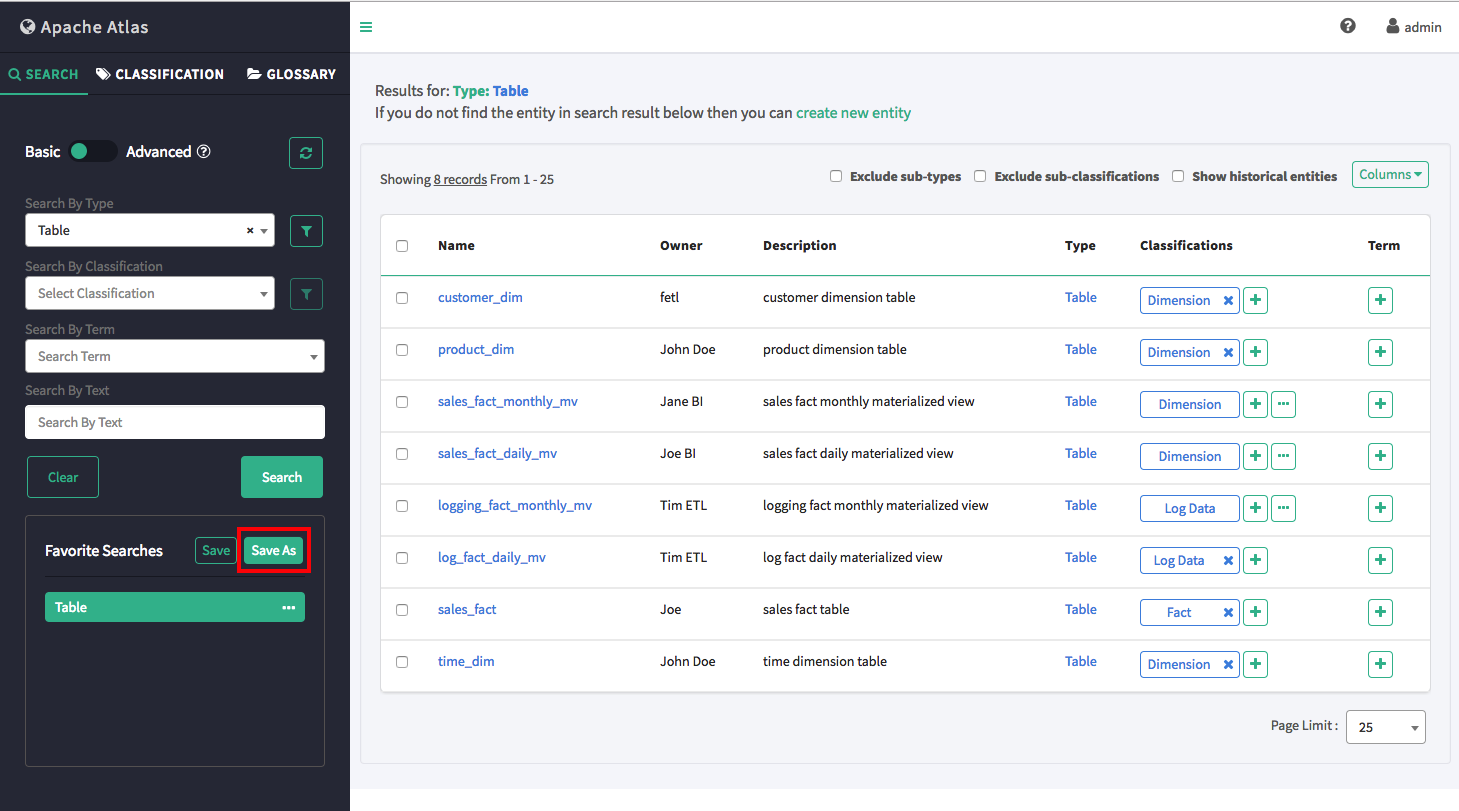Open the classification attribute filter icon
The width and height of the screenshot is (1459, 811).
(x=306, y=294)
